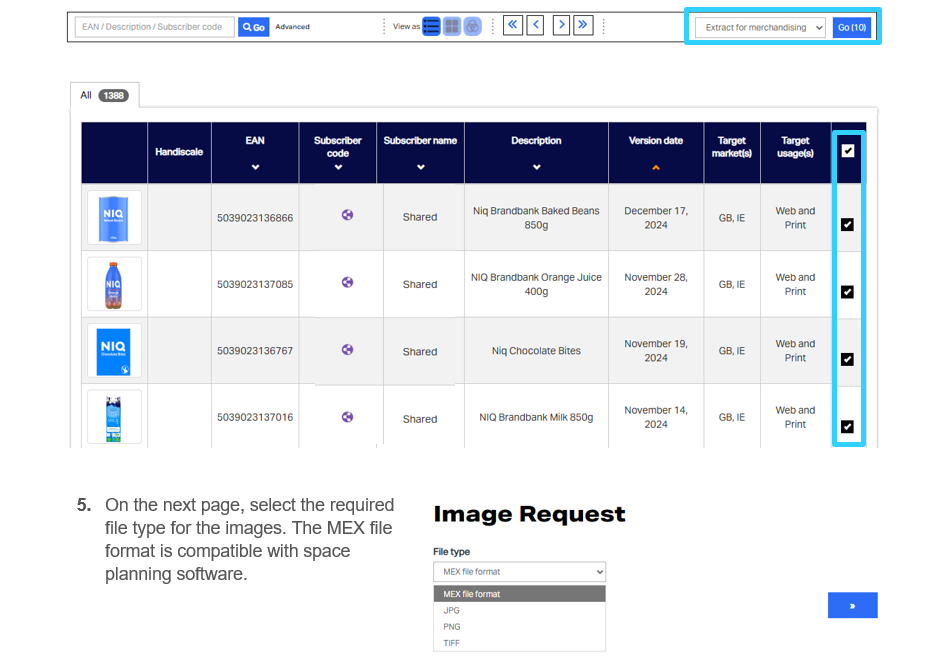The height and width of the screenshot is (660, 942).
Task: Click November 28, 2024 version date
Action: [x=656, y=284]
